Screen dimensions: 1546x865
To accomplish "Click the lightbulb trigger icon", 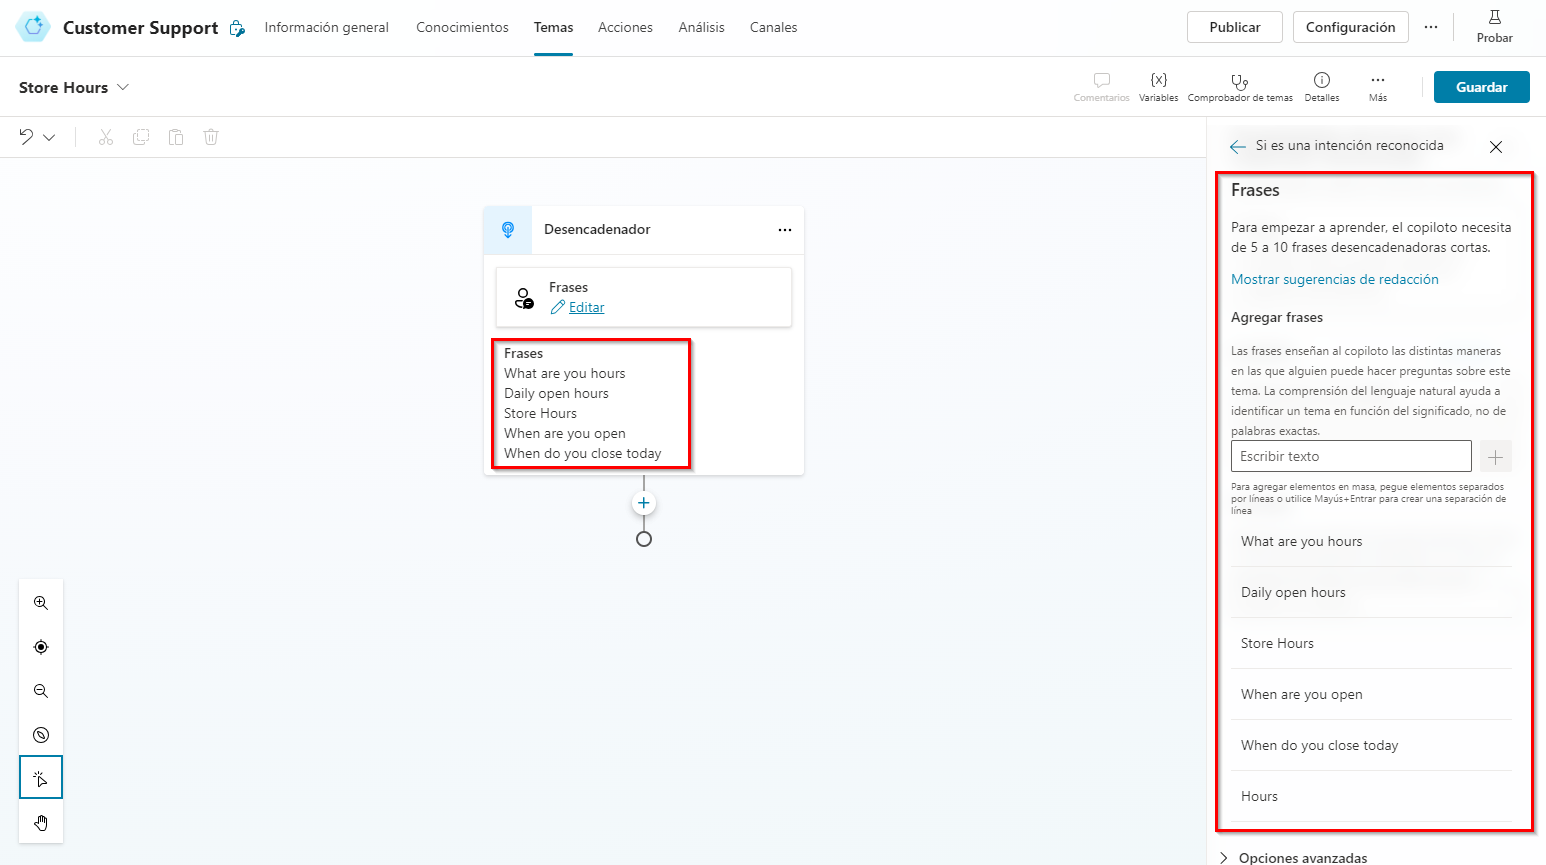I will tap(508, 230).
